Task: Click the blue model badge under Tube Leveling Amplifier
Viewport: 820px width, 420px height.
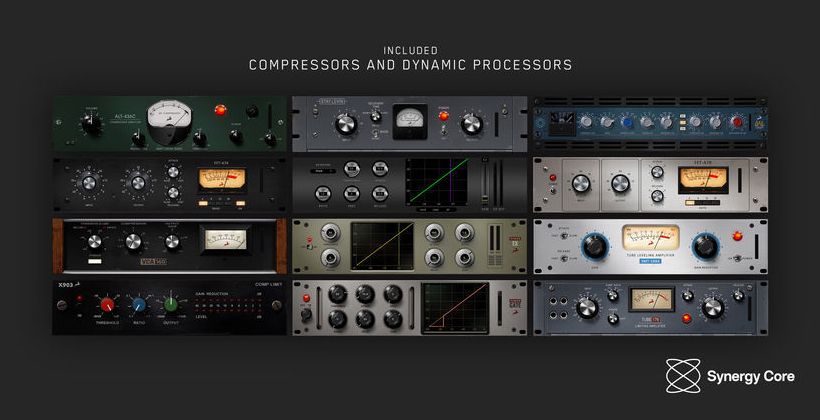Action: click(x=651, y=261)
